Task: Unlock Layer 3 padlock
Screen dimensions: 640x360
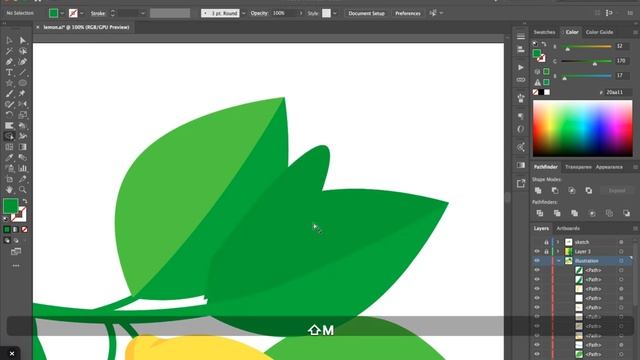Action: 546,251
